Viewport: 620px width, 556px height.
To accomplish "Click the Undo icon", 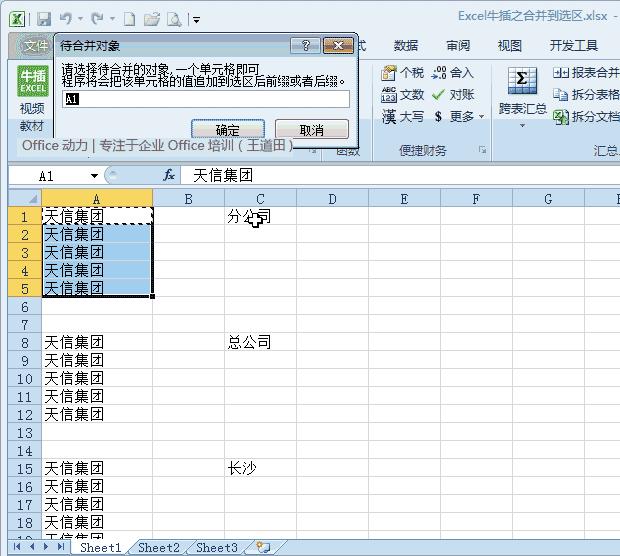I will 66,19.
